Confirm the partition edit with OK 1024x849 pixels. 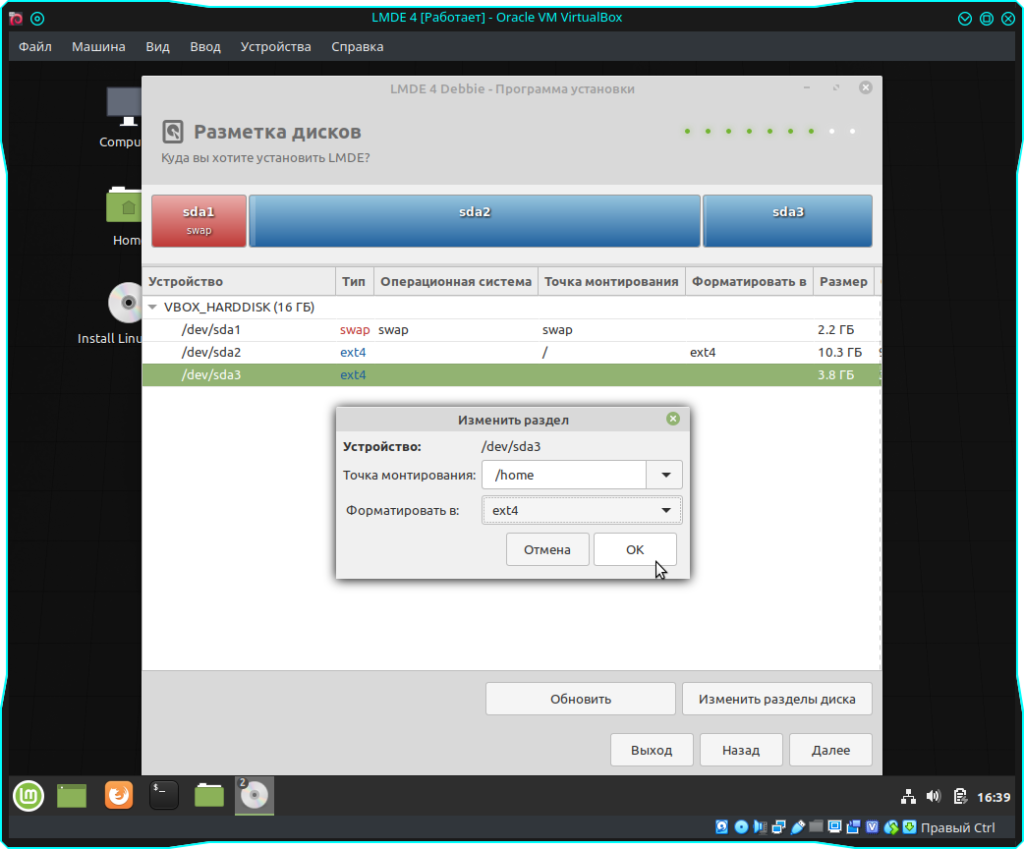[635, 549]
